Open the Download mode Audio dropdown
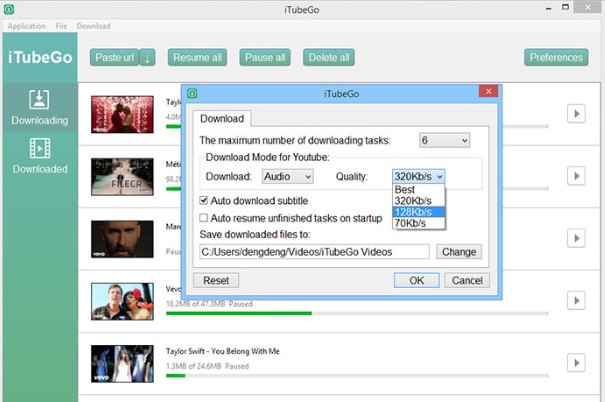Image resolution: width=605 pixels, height=402 pixels. (x=287, y=176)
